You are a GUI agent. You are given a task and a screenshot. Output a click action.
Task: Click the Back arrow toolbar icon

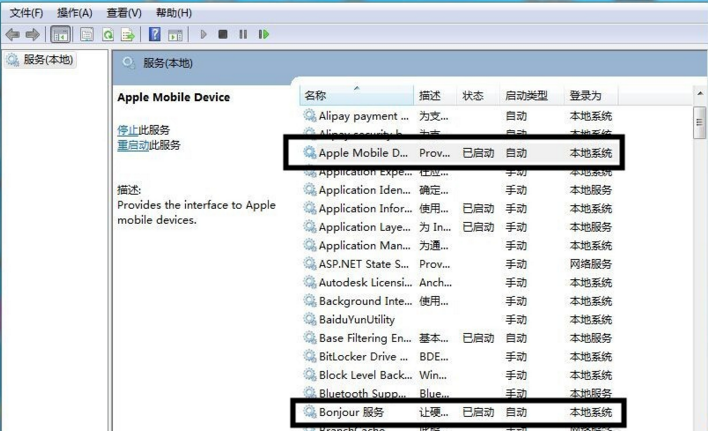(12, 34)
